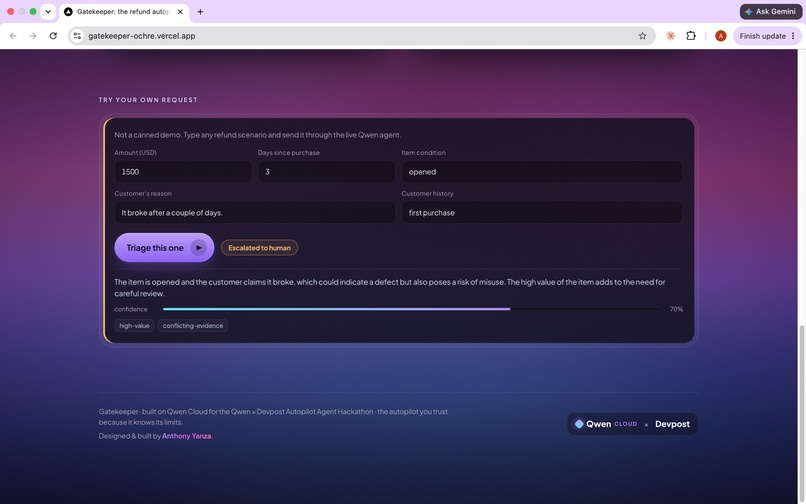Image resolution: width=806 pixels, height=504 pixels.
Task: Click the conflicting-evidence tag
Action: pos(193,326)
